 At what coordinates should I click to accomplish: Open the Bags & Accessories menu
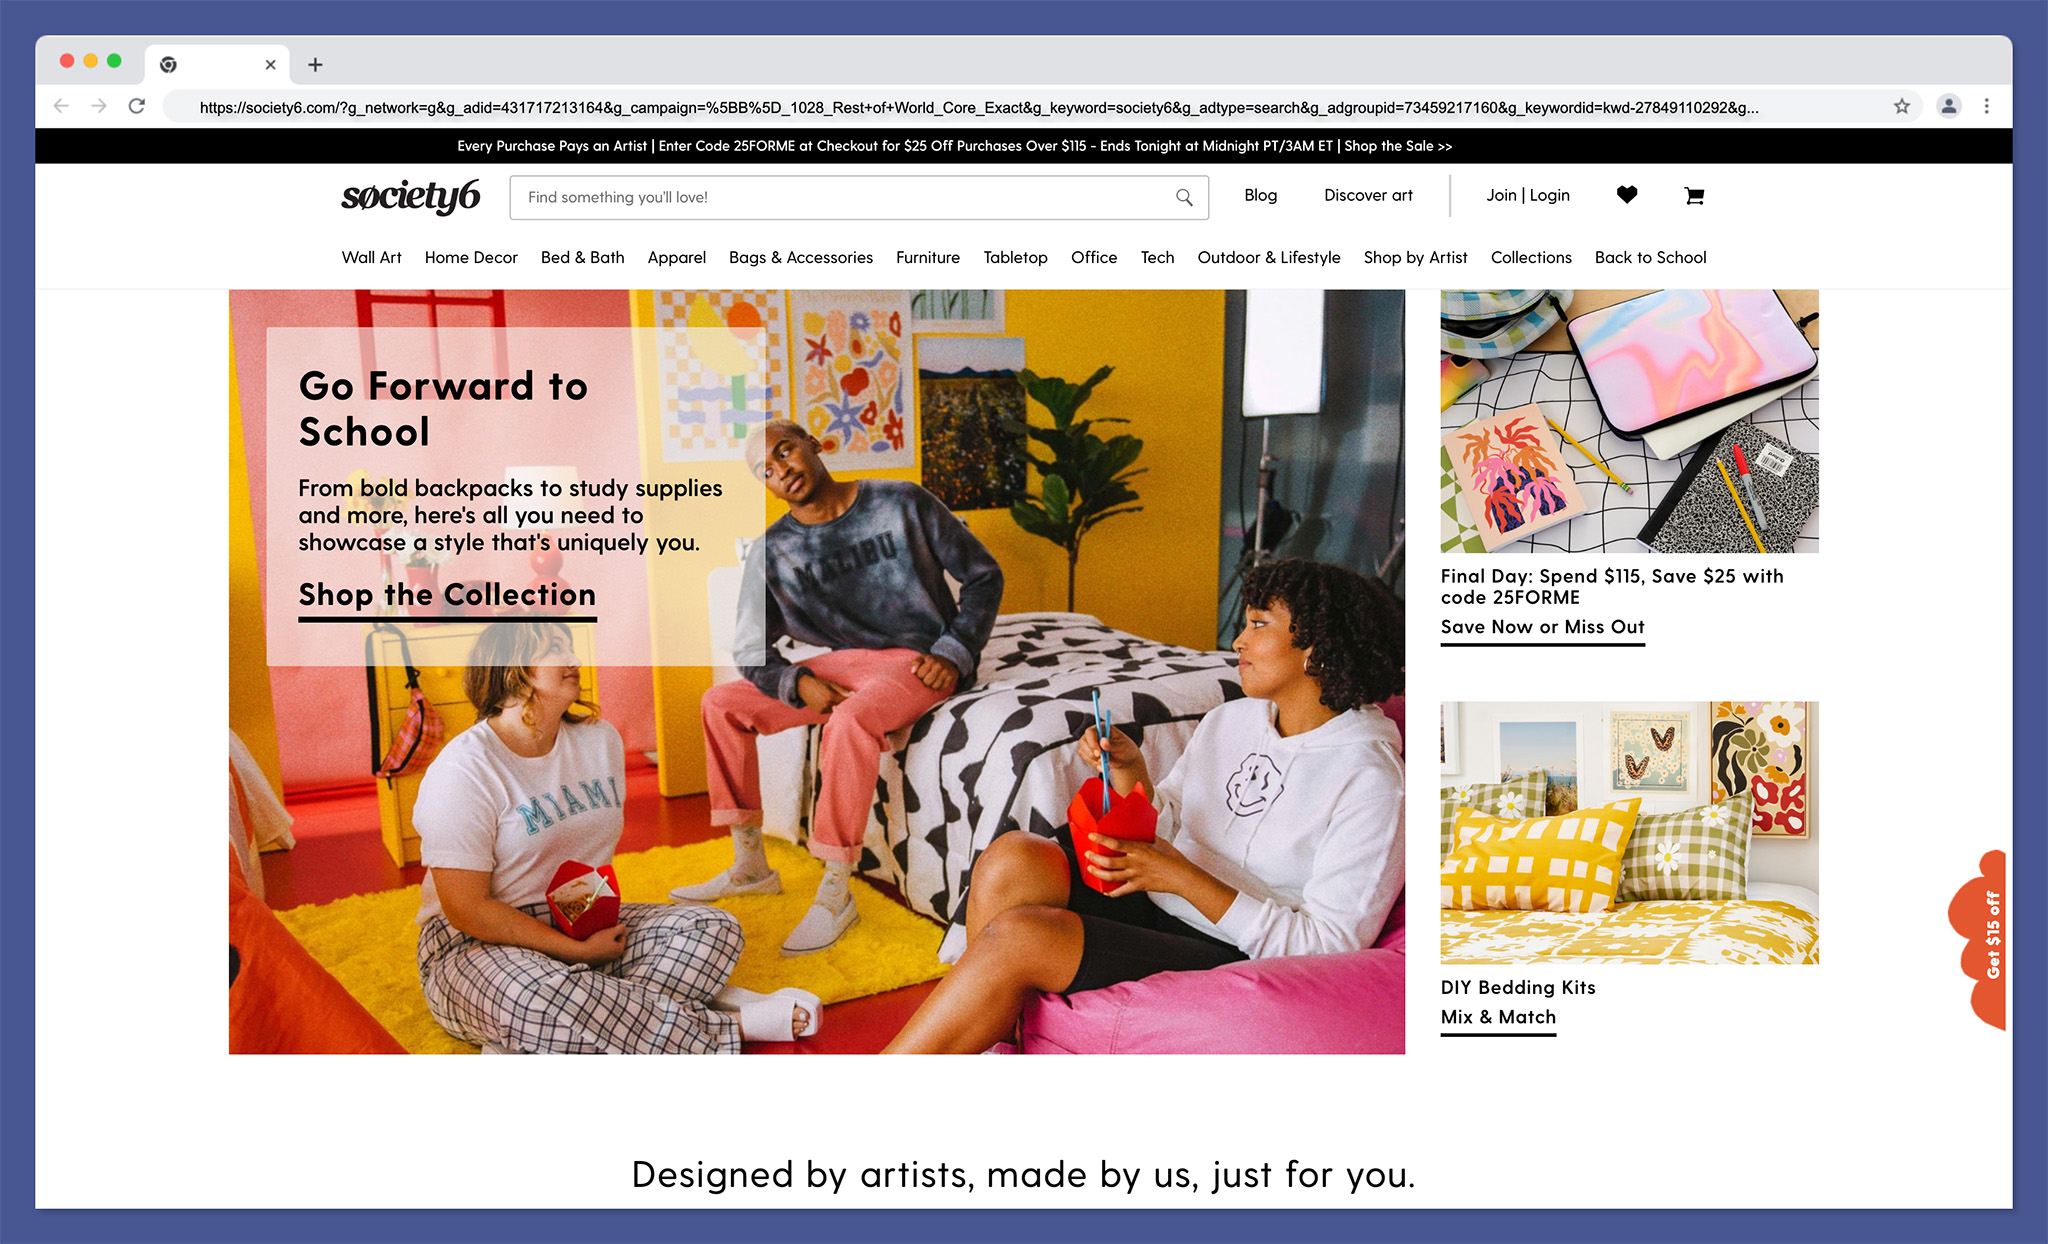coord(800,257)
